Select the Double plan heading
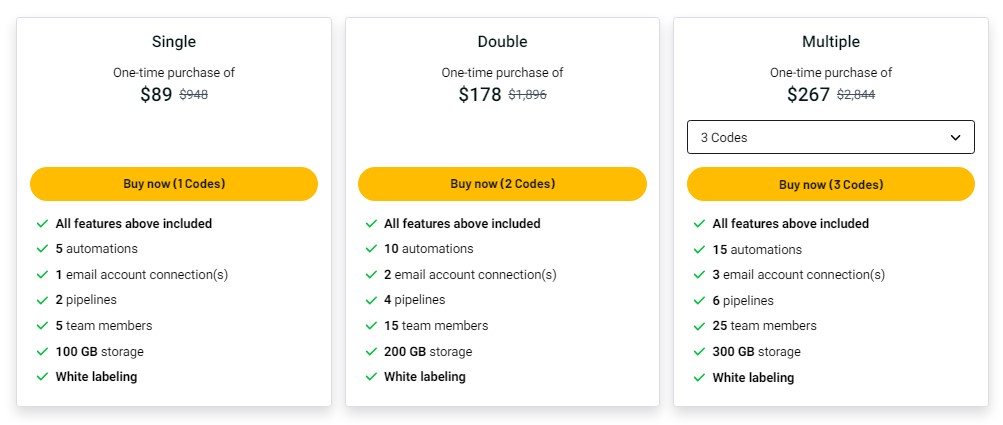 click(502, 42)
